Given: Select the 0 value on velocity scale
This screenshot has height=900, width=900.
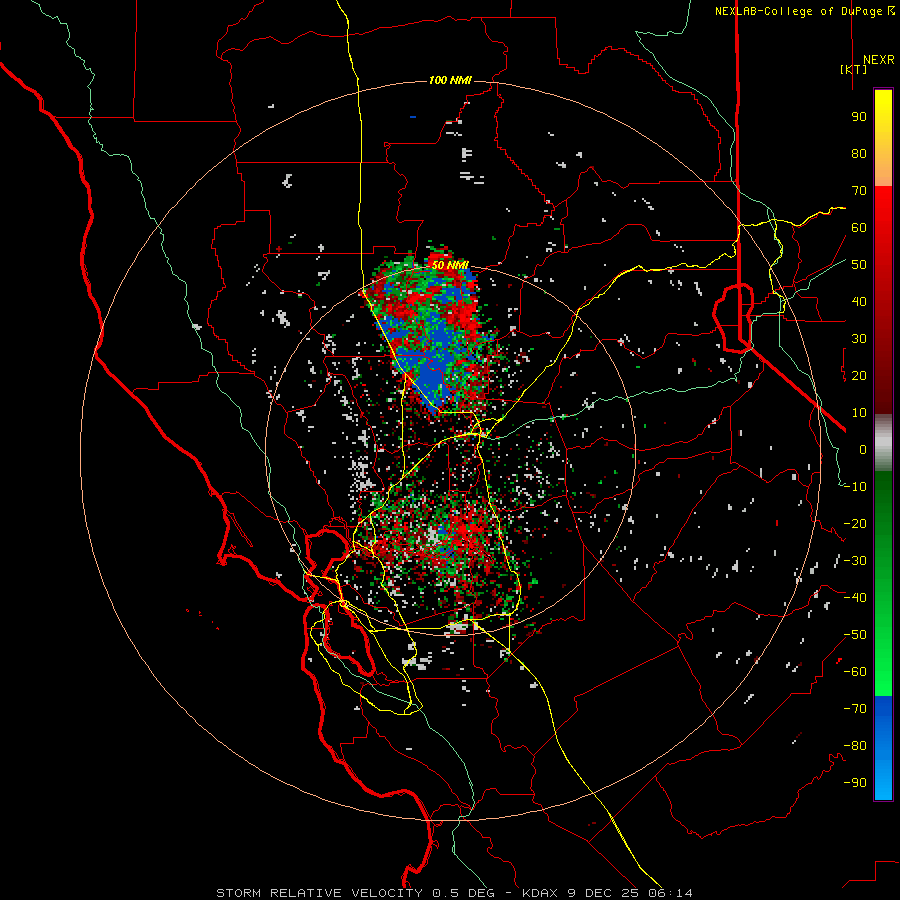Looking at the screenshot, I should [x=863, y=449].
